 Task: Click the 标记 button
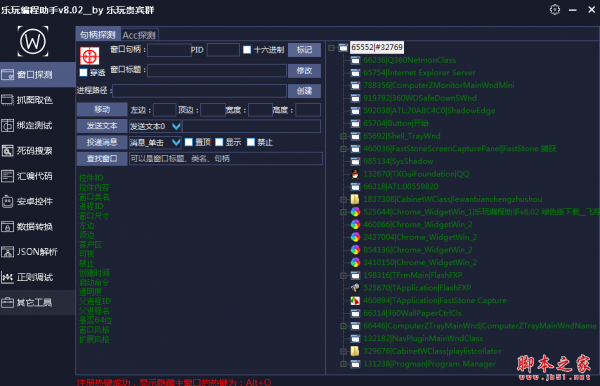304,50
